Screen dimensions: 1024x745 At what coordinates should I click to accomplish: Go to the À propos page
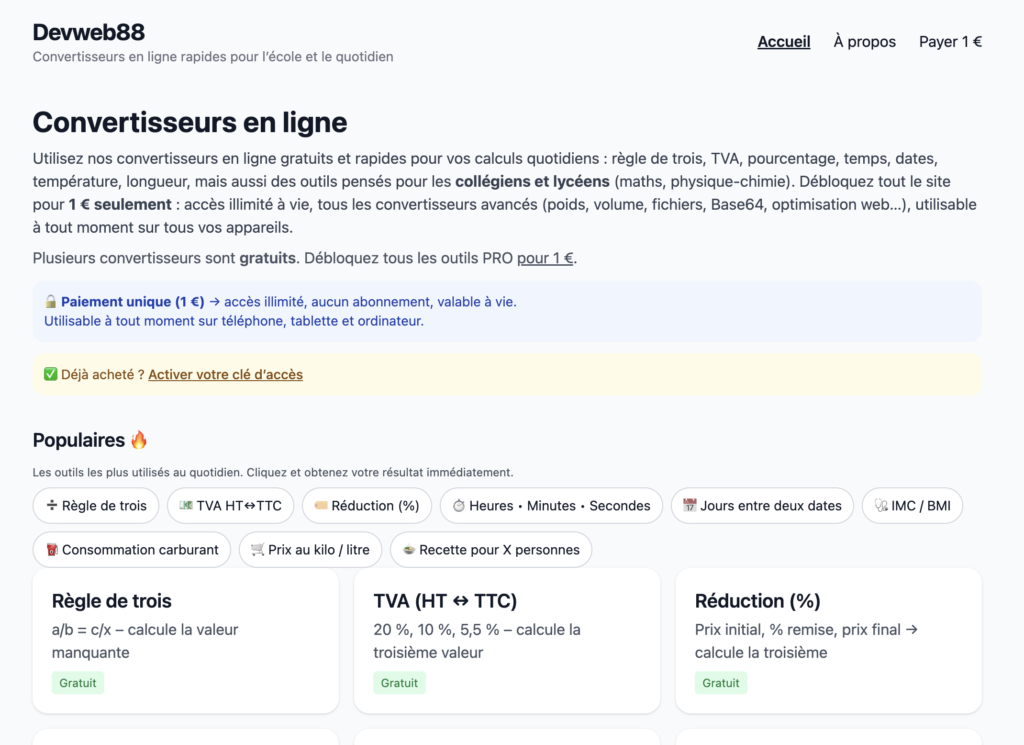(864, 42)
